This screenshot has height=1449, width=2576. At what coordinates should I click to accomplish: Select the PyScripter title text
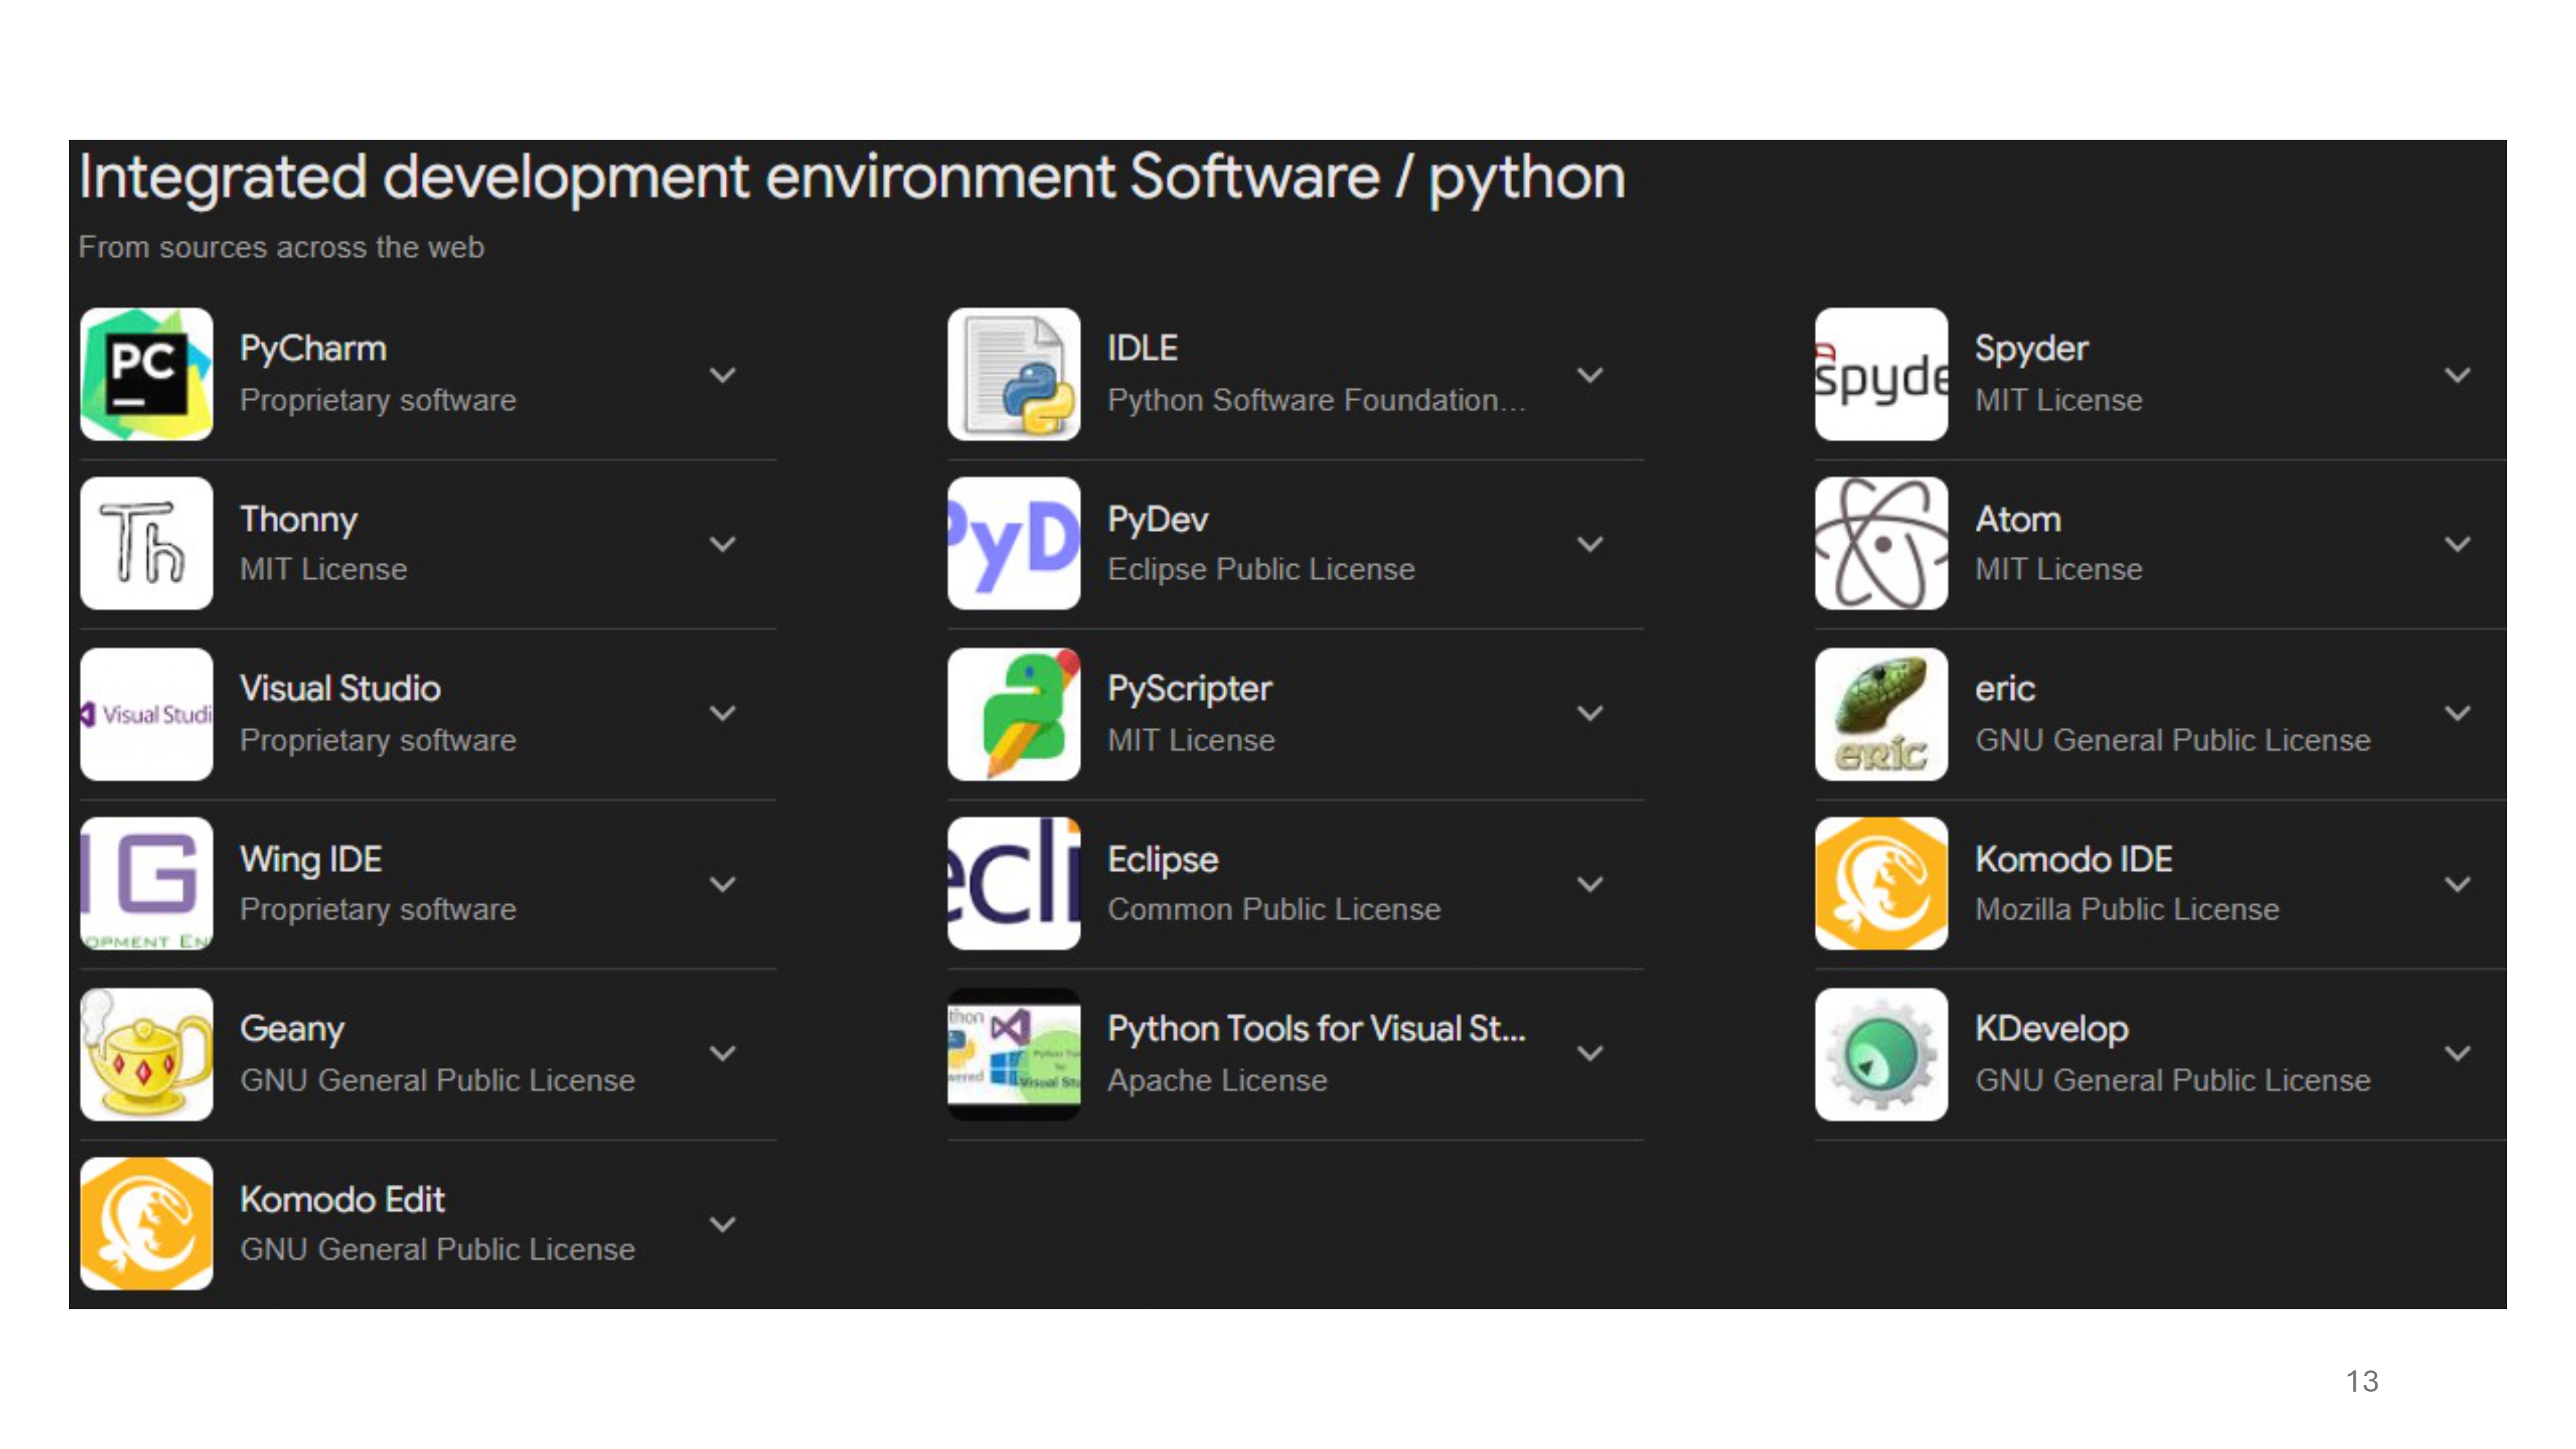[x=1189, y=689]
